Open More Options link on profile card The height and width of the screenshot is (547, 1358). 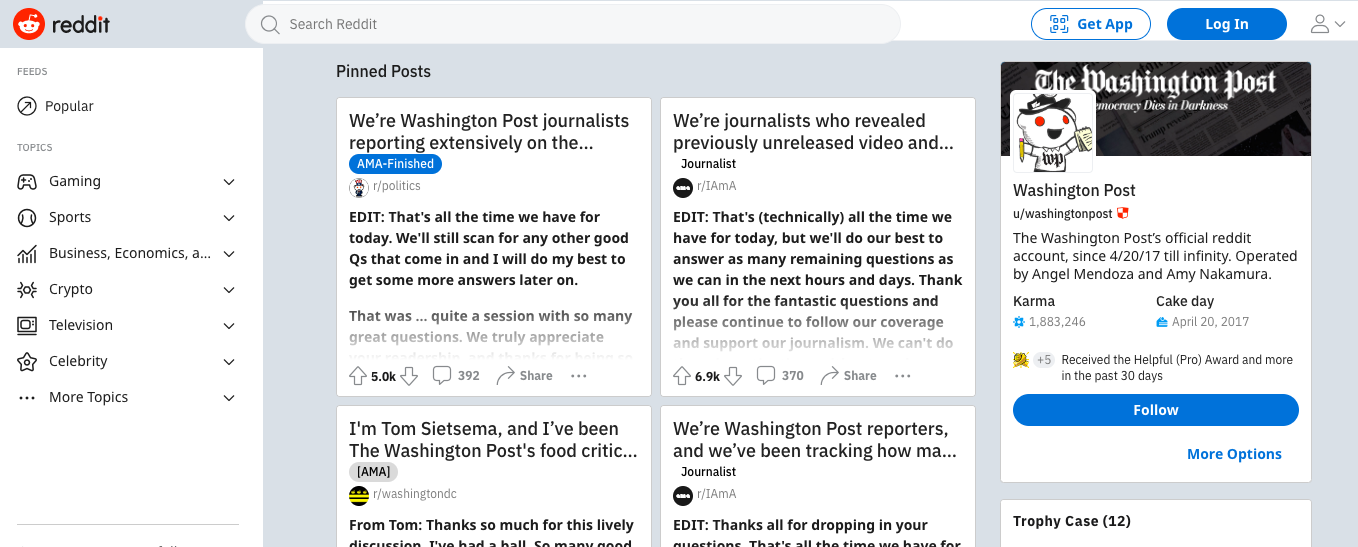coord(1233,454)
